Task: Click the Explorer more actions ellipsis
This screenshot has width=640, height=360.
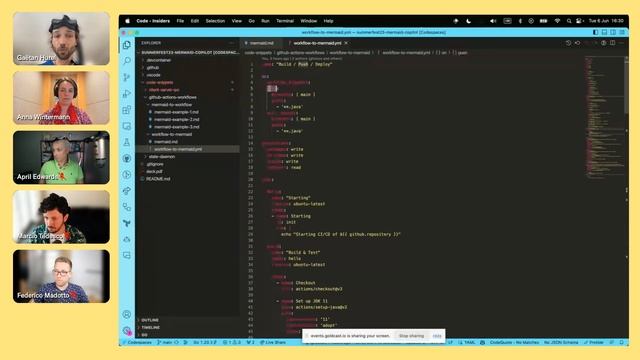Action: pos(231,43)
